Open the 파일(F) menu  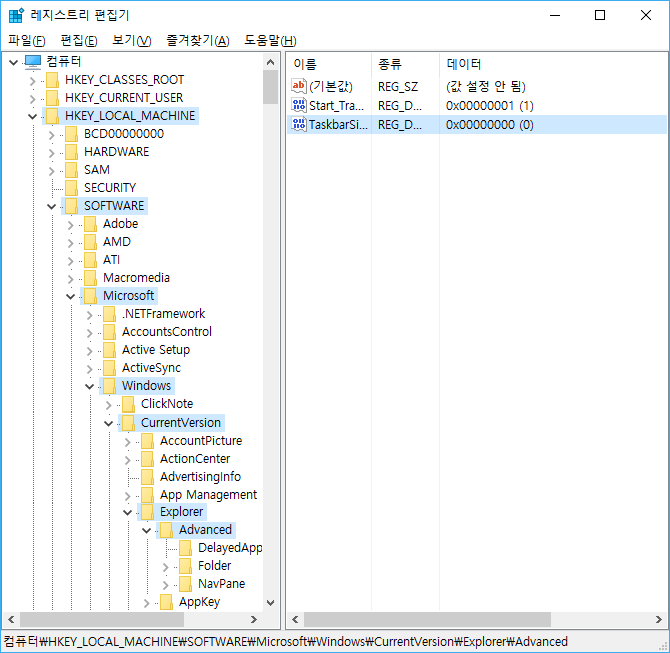[26, 41]
